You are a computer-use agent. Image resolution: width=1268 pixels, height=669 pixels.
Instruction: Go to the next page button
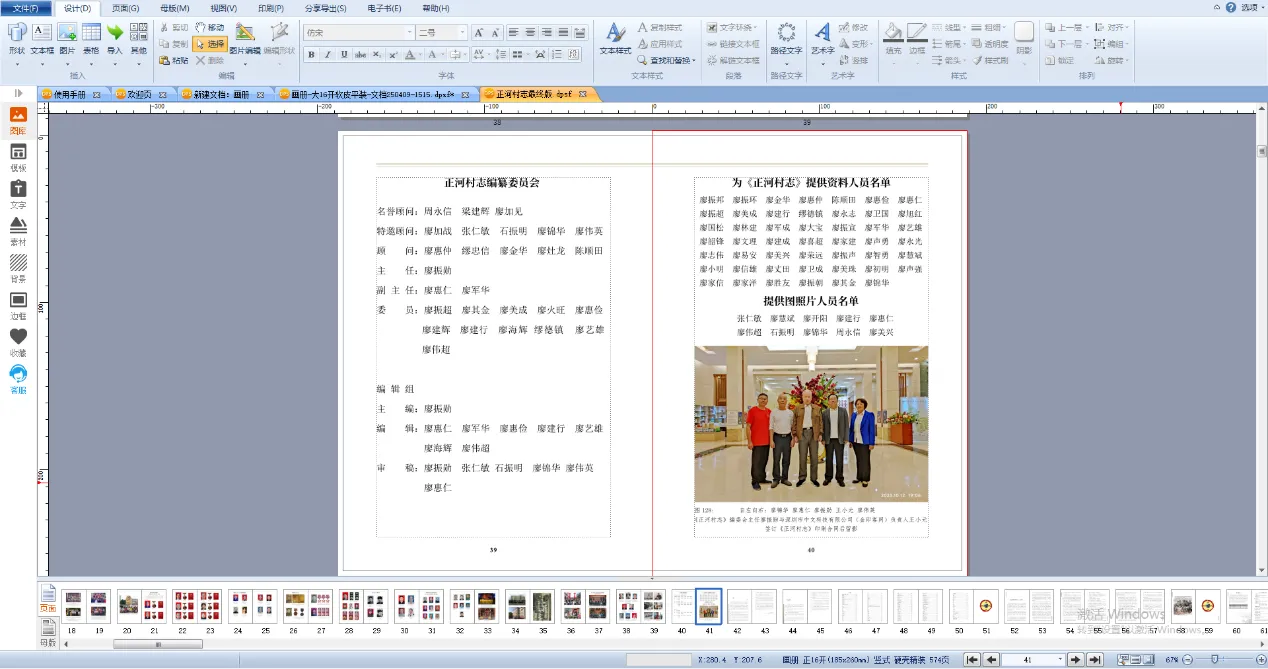pyautogui.click(x=1075, y=660)
